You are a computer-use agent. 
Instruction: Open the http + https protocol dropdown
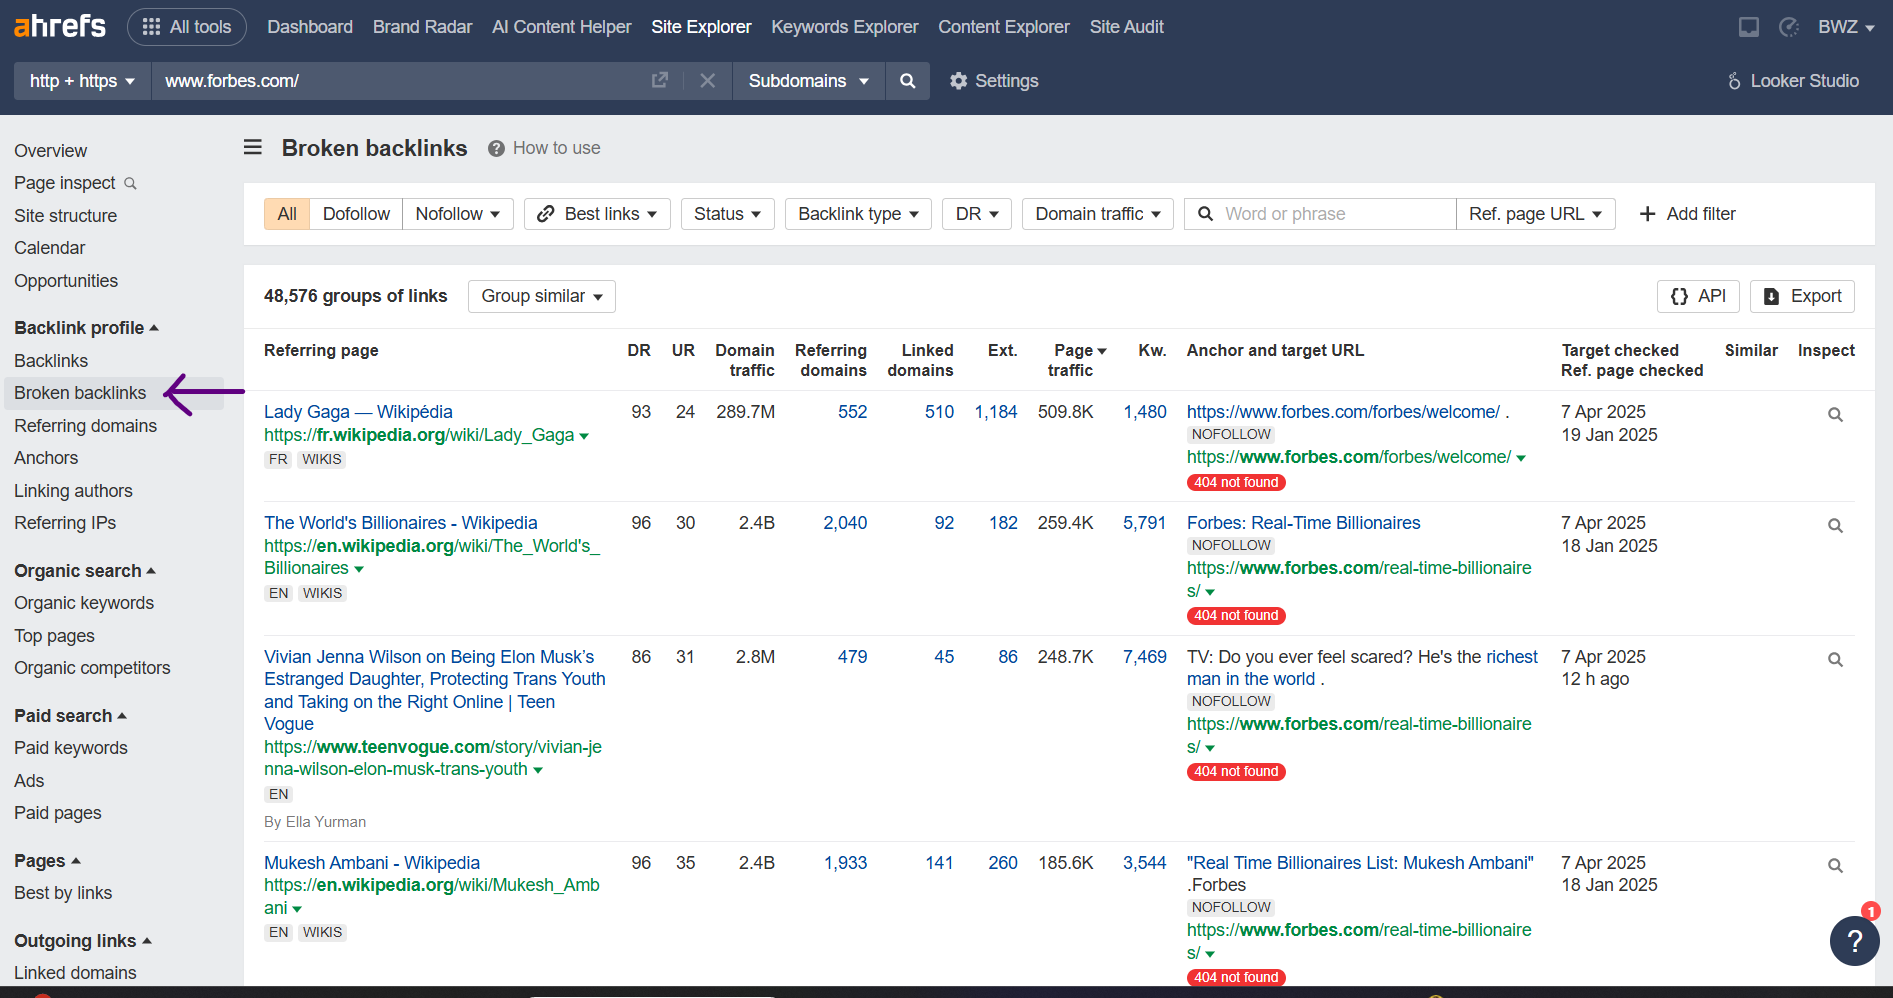pos(82,81)
